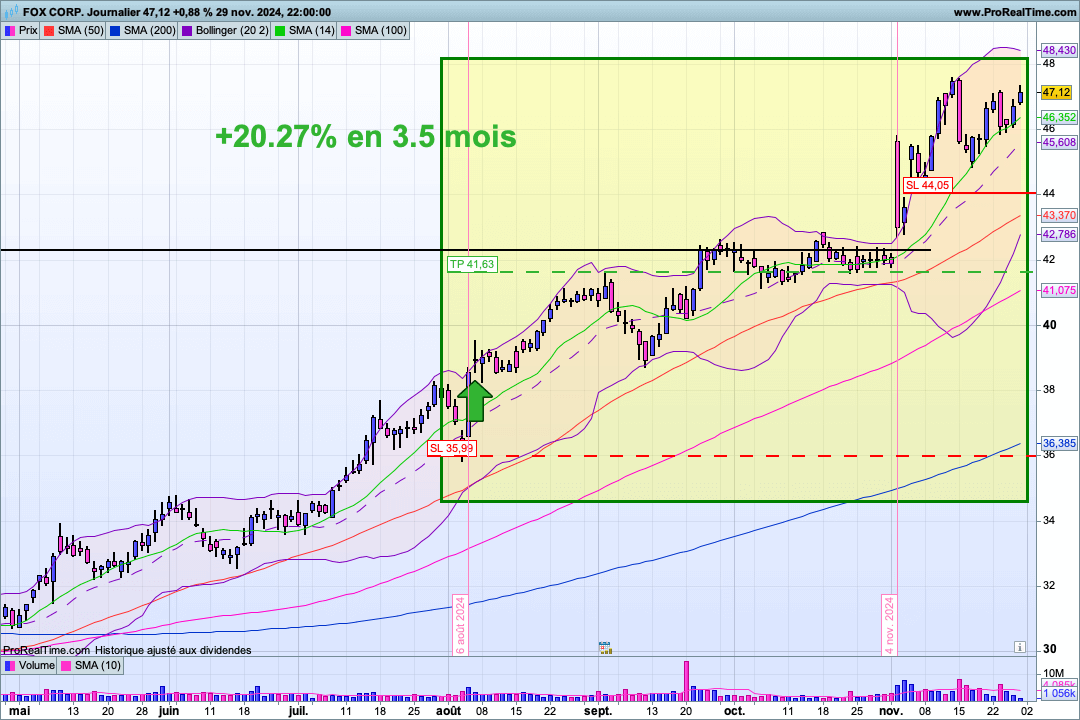The image size is (1080, 720).
Task: Click the SMA 100 value 41,075
Action: [1059, 290]
